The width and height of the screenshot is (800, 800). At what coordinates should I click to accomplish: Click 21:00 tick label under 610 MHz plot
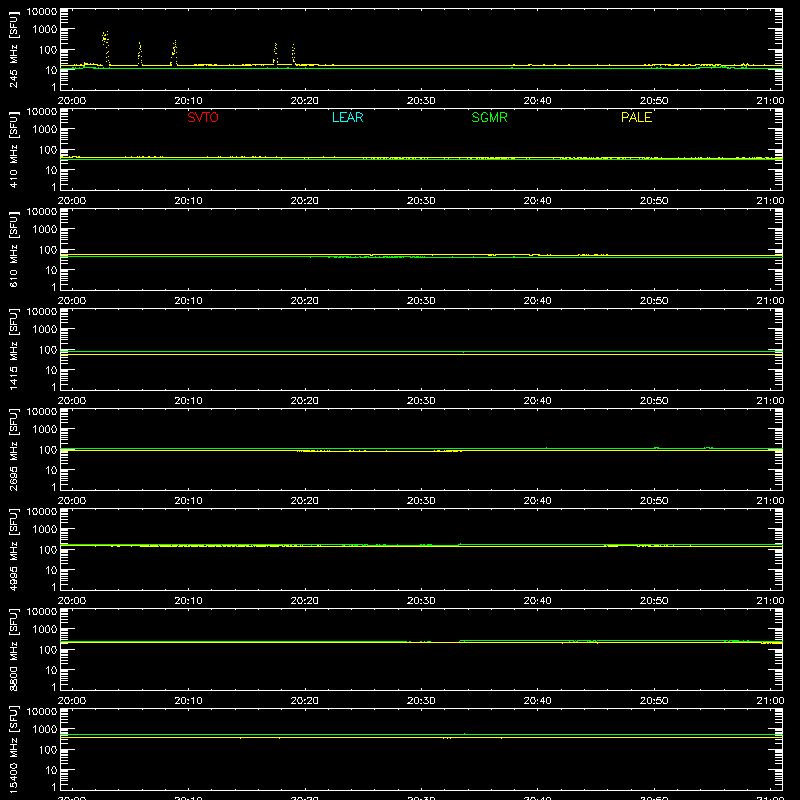770,301
